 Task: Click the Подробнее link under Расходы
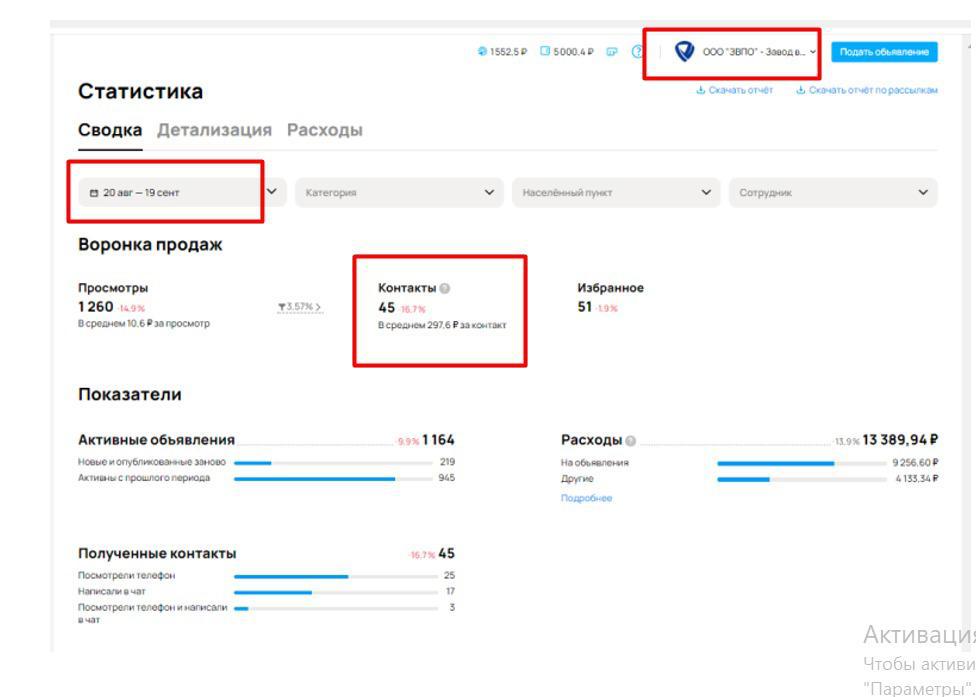[x=586, y=498]
